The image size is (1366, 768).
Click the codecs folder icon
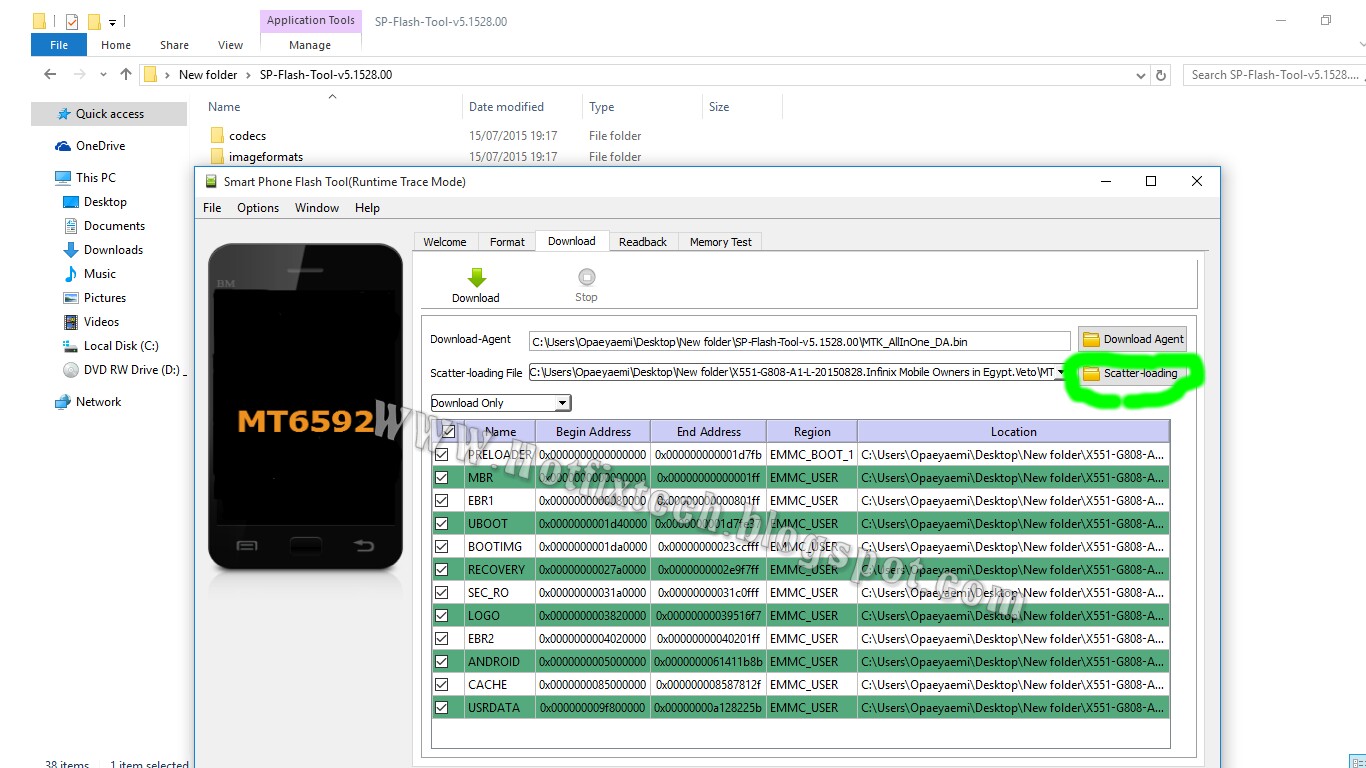(x=217, y=136)
